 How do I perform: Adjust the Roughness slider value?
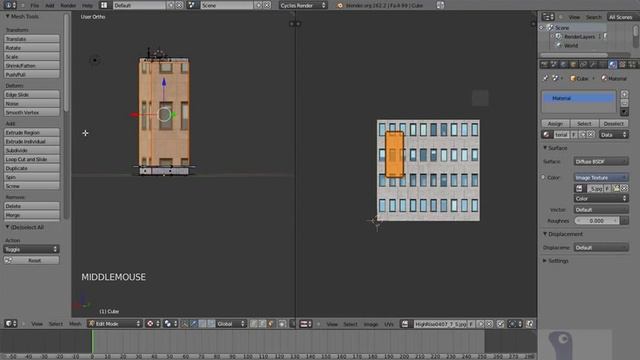(x=597, y=221)
